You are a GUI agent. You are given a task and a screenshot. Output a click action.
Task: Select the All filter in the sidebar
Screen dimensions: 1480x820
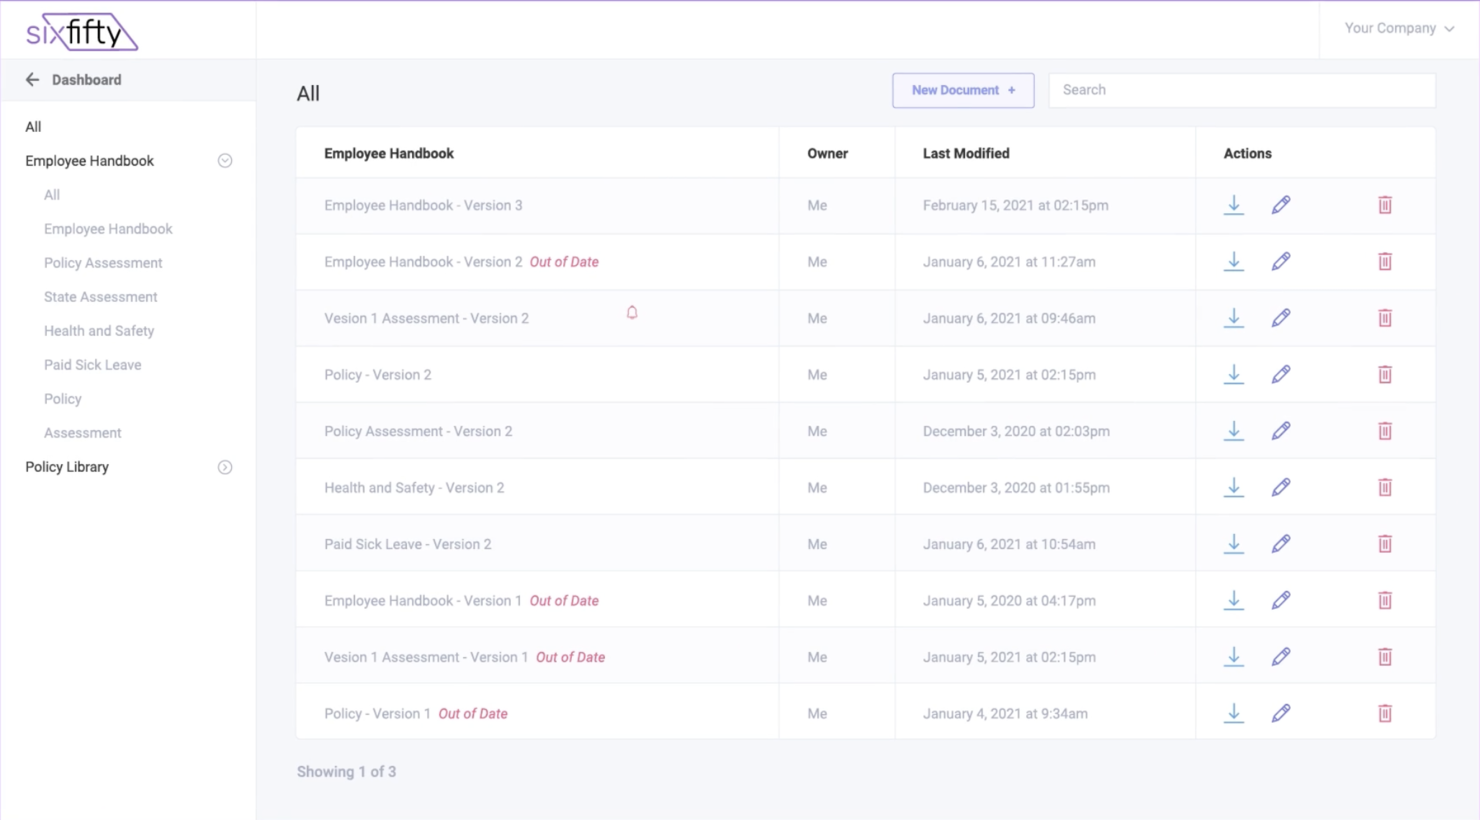[33, 126]
